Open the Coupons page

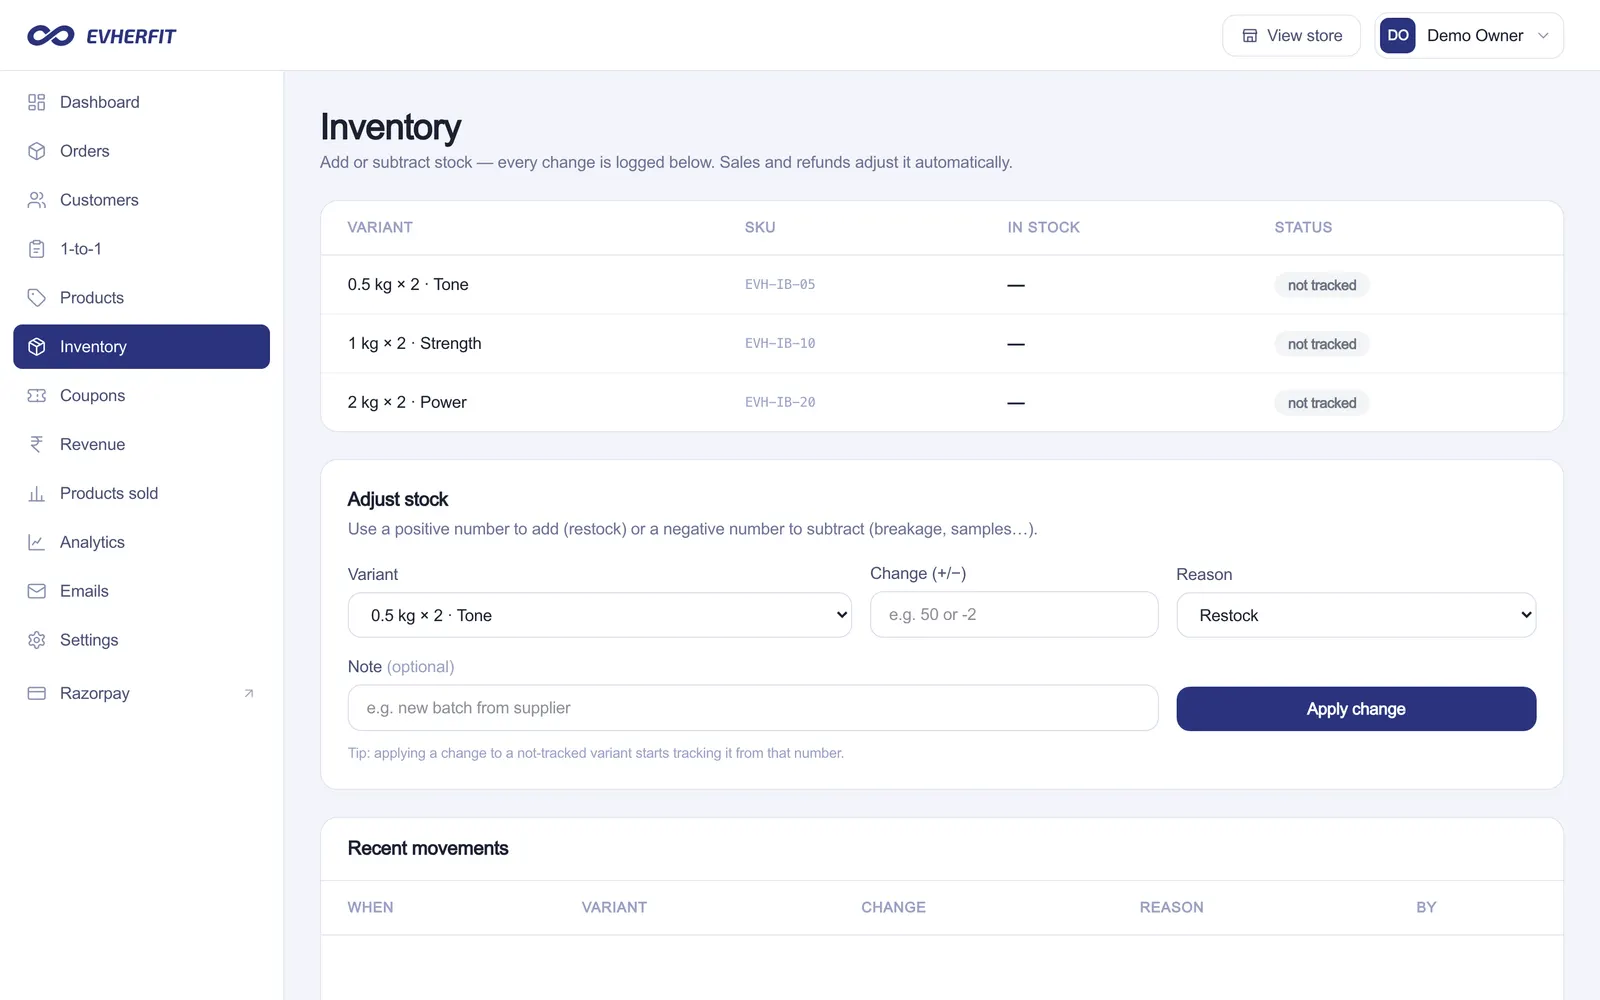pos(141,396)
